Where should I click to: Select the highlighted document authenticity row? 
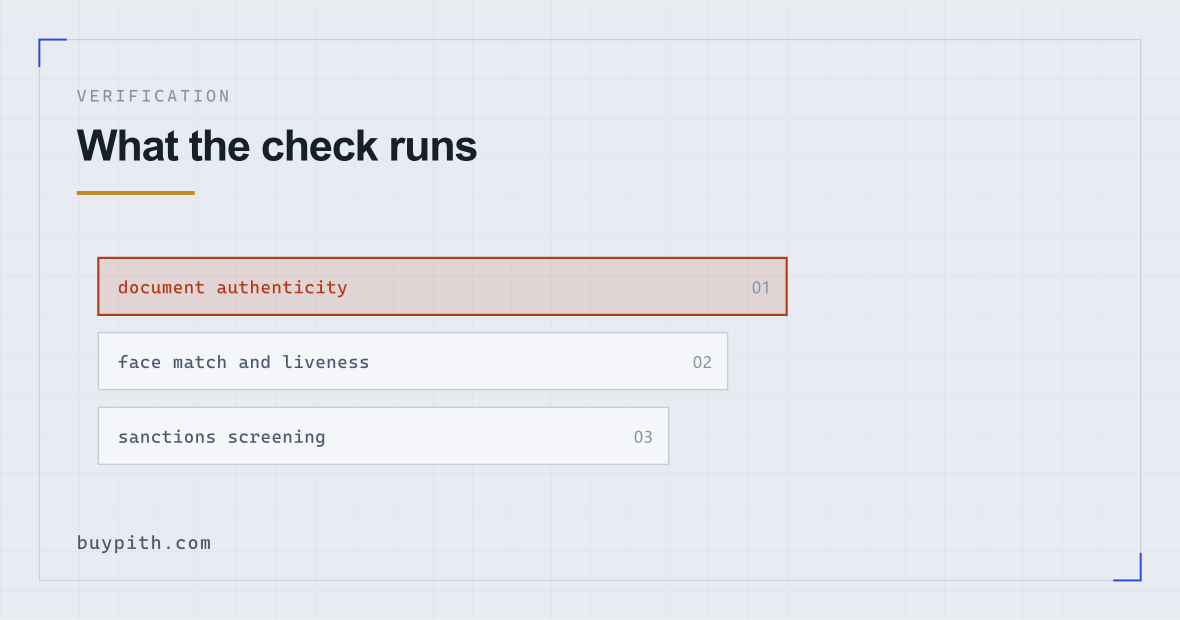[x=442, y=287]
